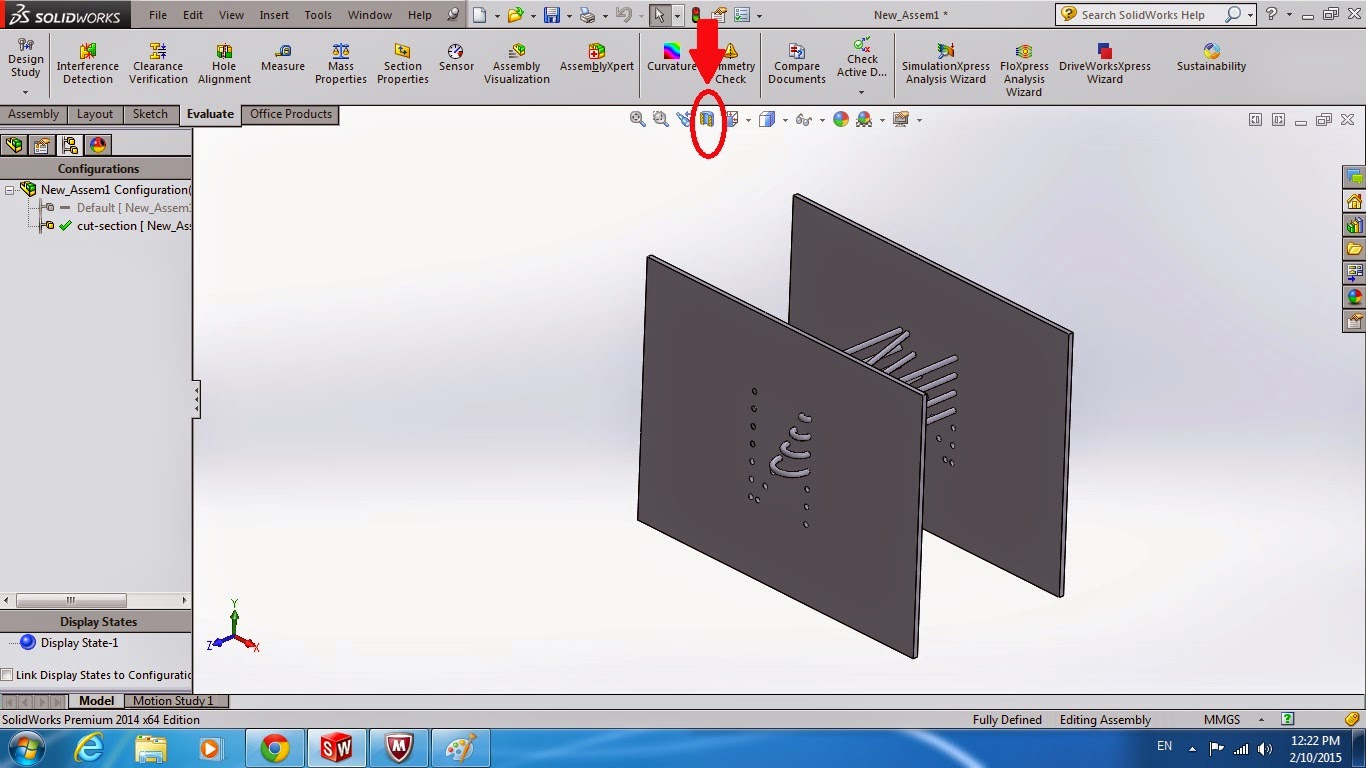
Task: Collapse the left panel via splitter handle
Action: tap(197, 400)
